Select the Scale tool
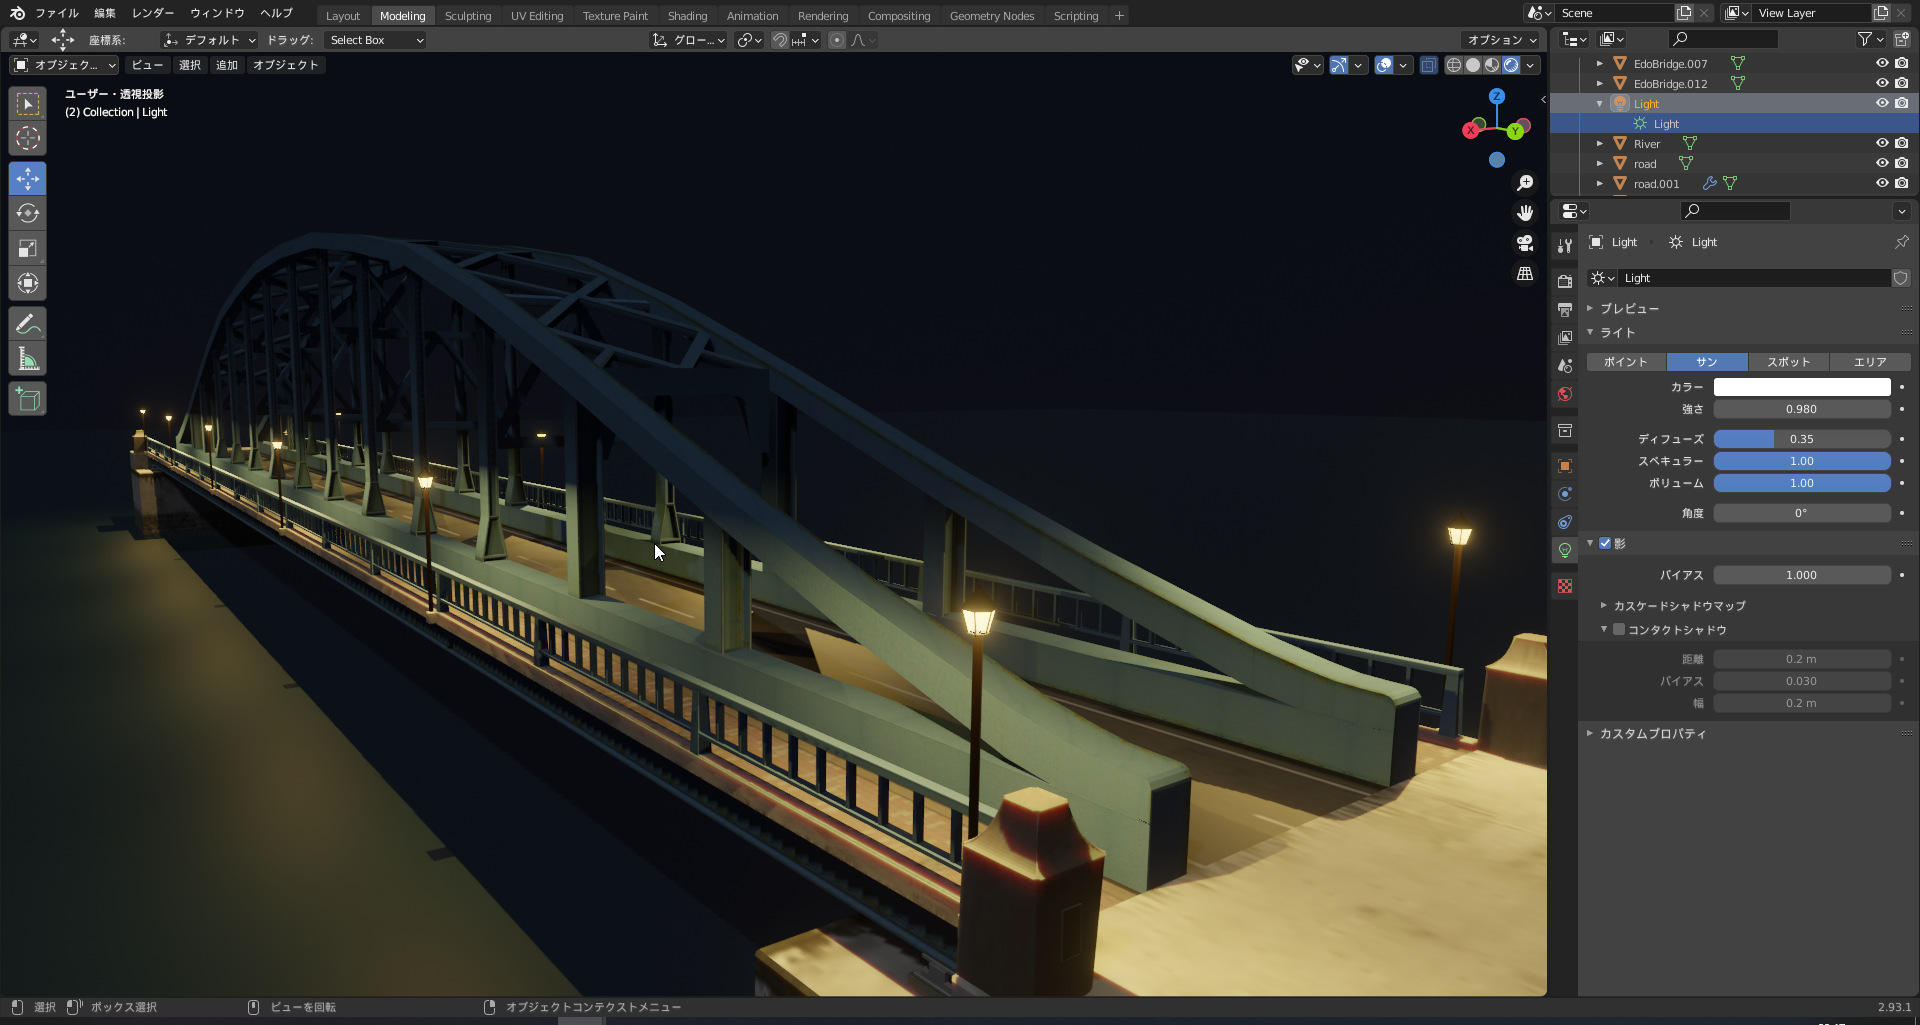Image resolution: width=1920 pixels, height=1025 pixels. [28, 249]
